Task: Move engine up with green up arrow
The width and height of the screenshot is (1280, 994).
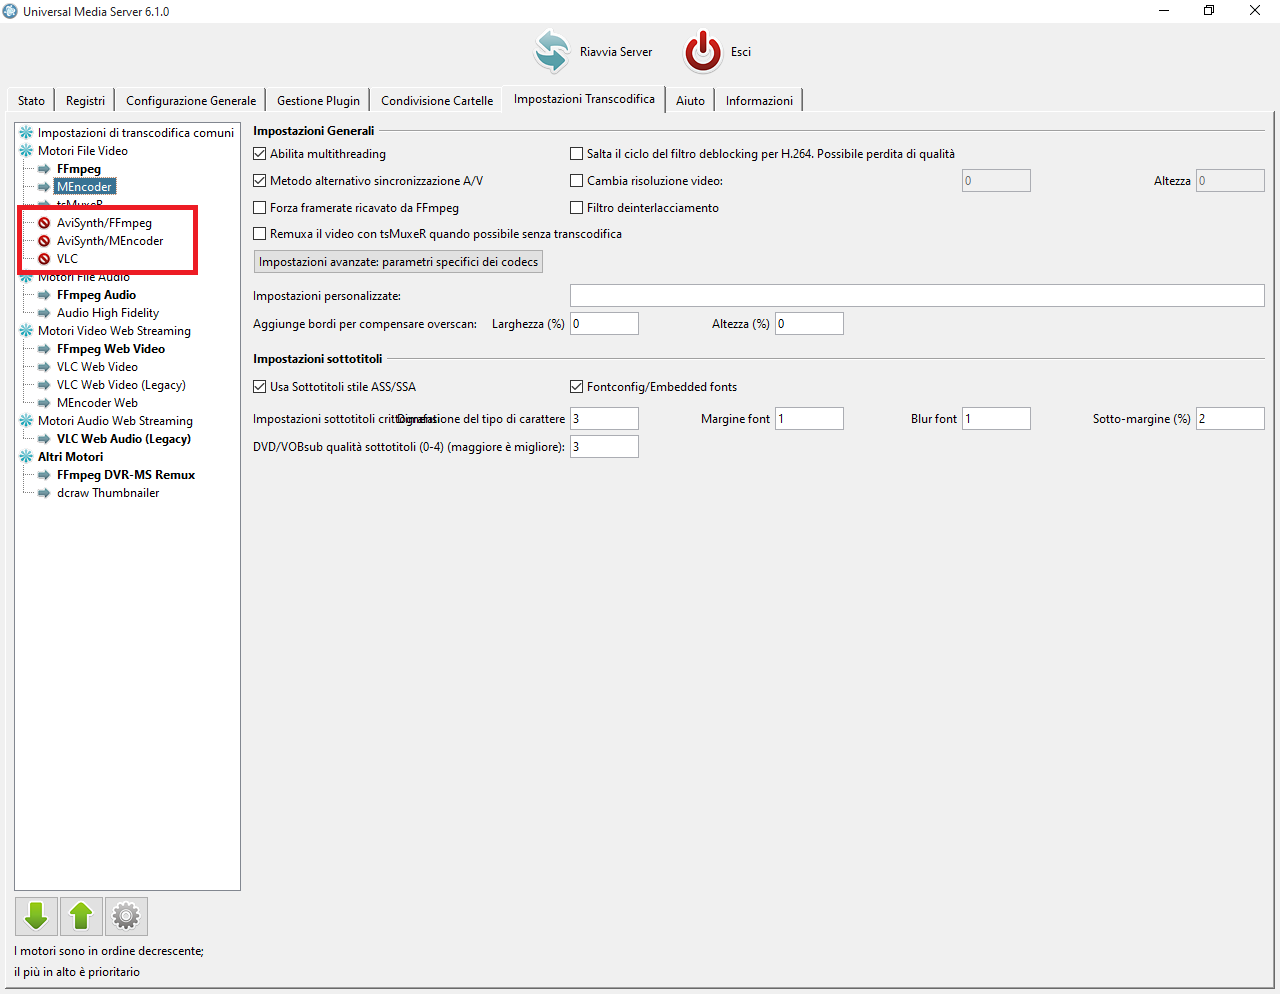Action: click(x=81, y=916)
